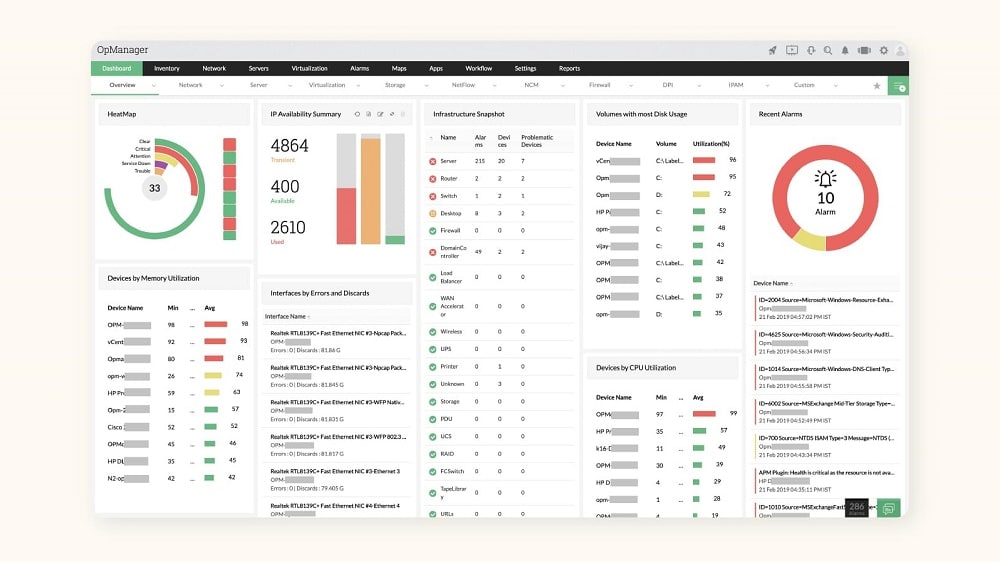Screen dimensions: 1000x562
Task: Select the Load Balancer row name
Action: pos(451,277)
